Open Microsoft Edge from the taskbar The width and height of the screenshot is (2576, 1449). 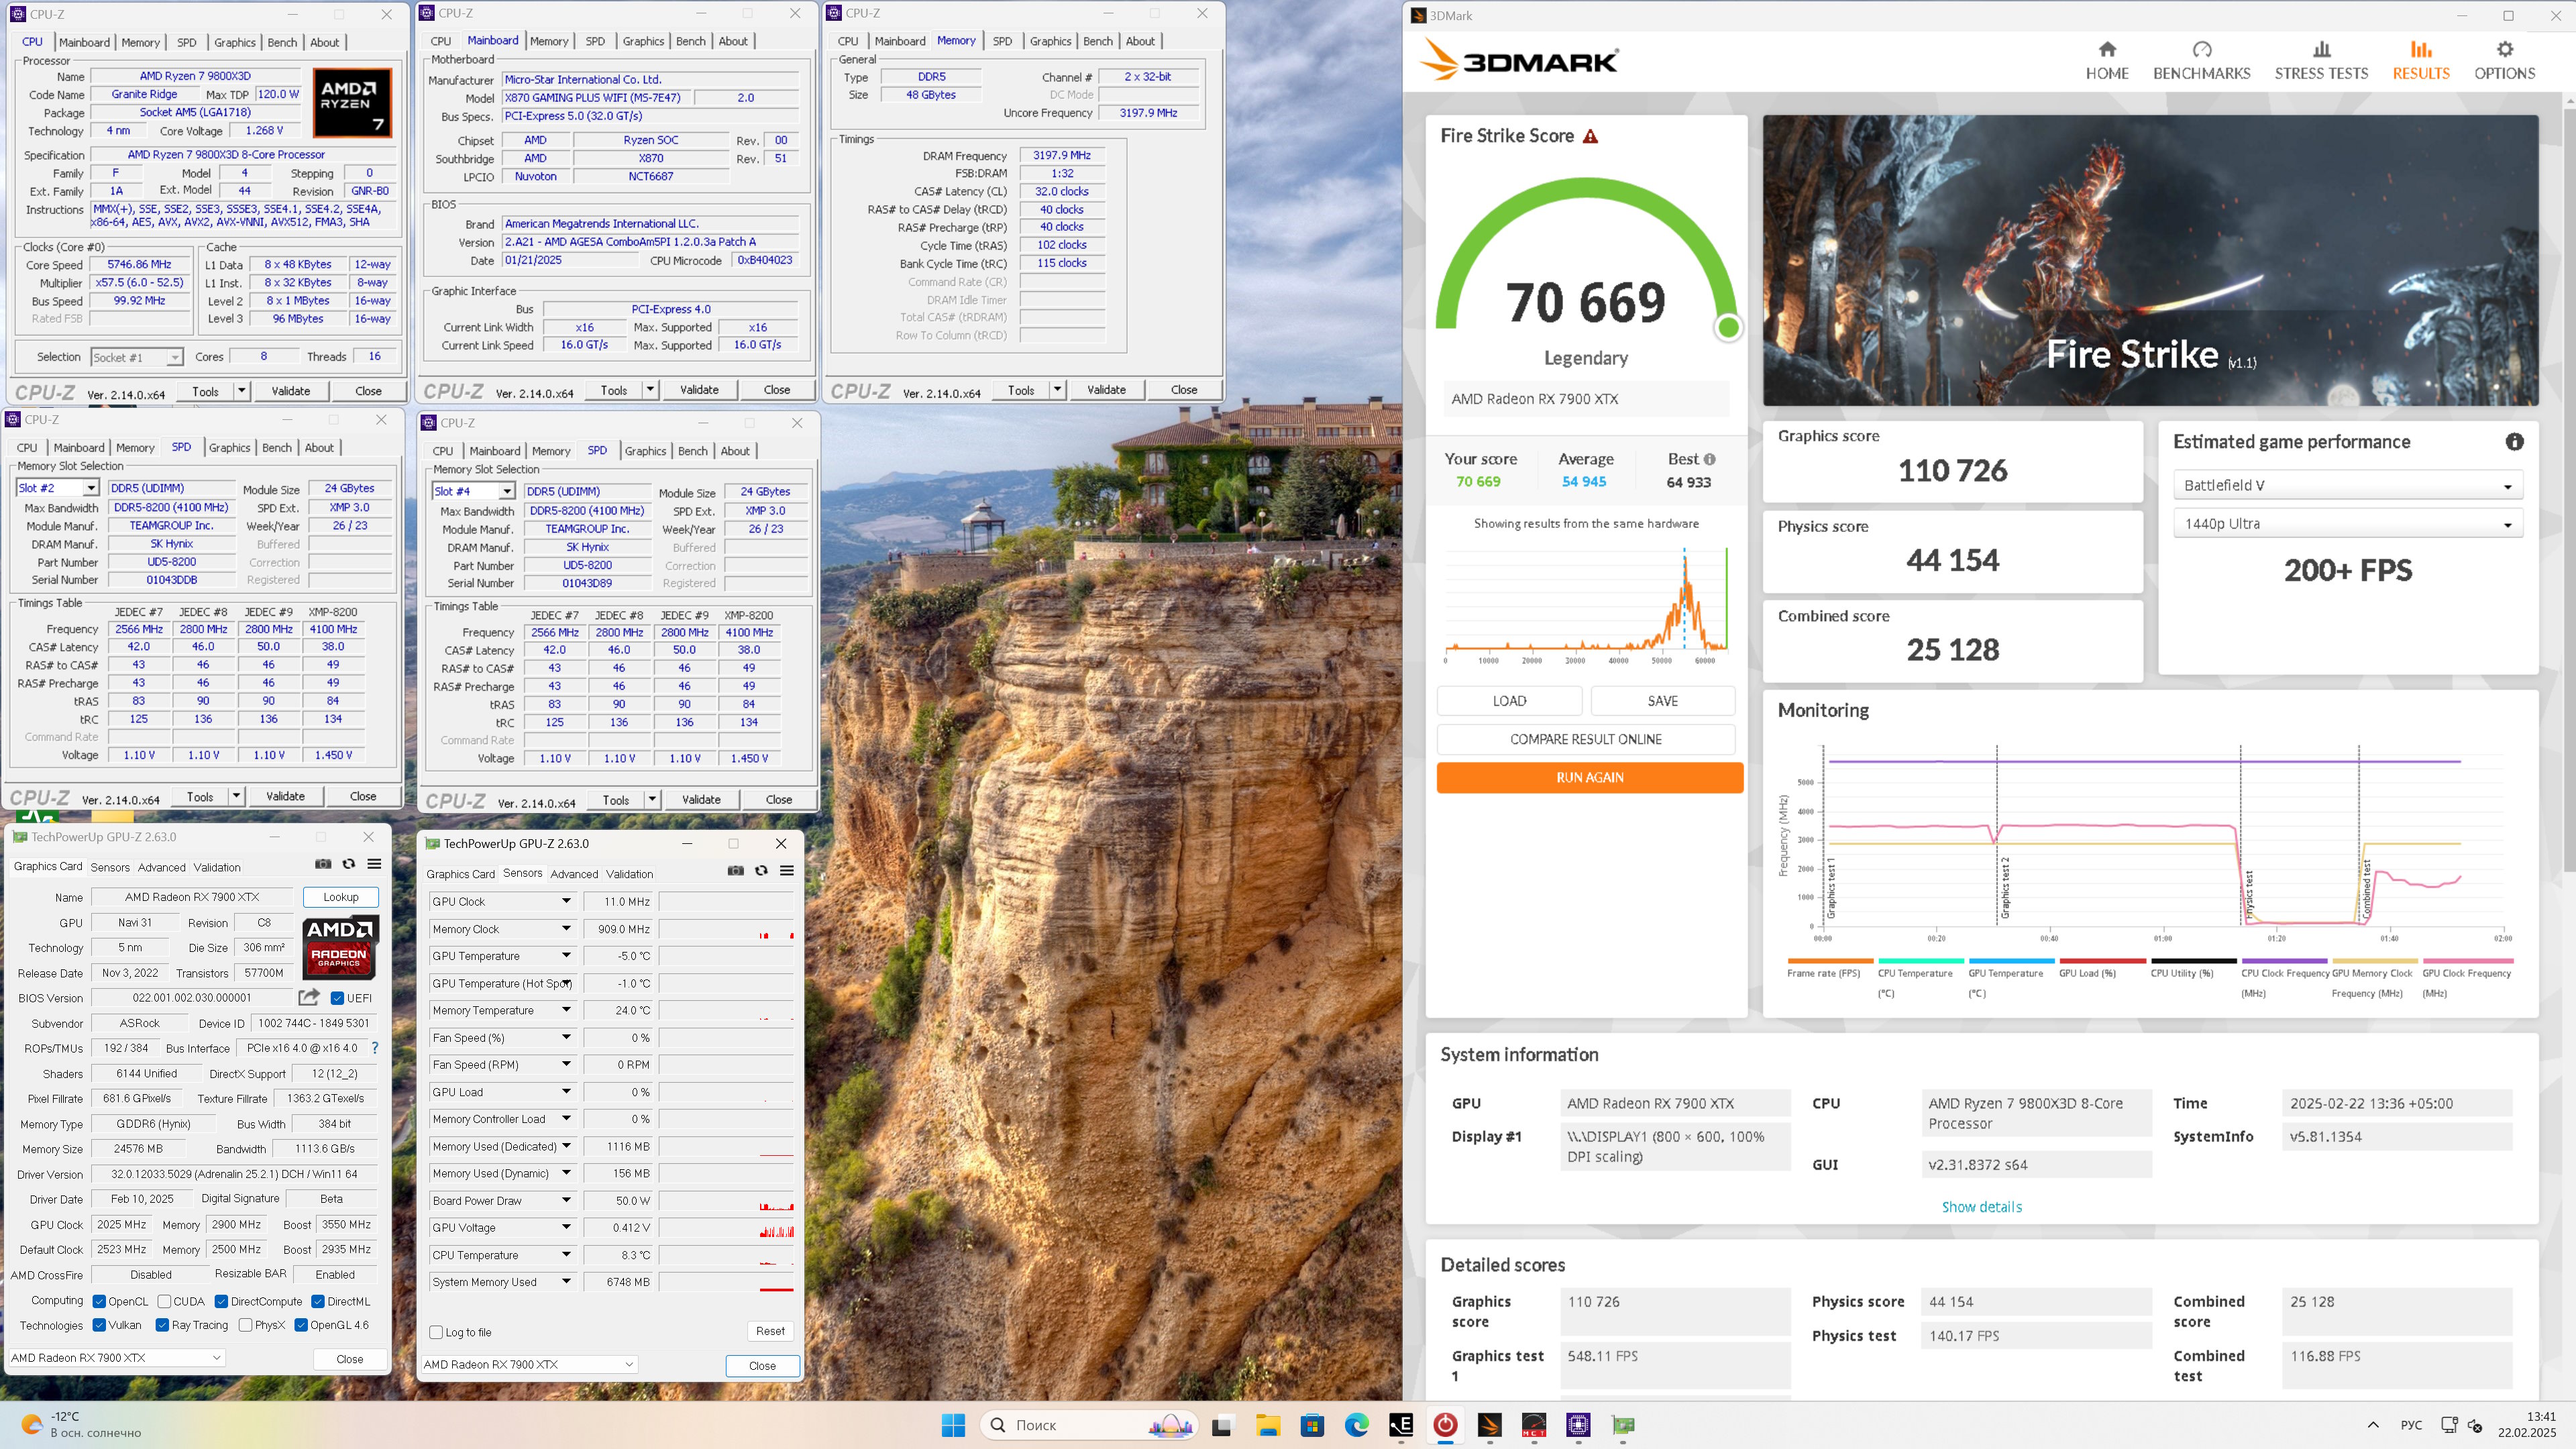(x=1356, y=1425)
